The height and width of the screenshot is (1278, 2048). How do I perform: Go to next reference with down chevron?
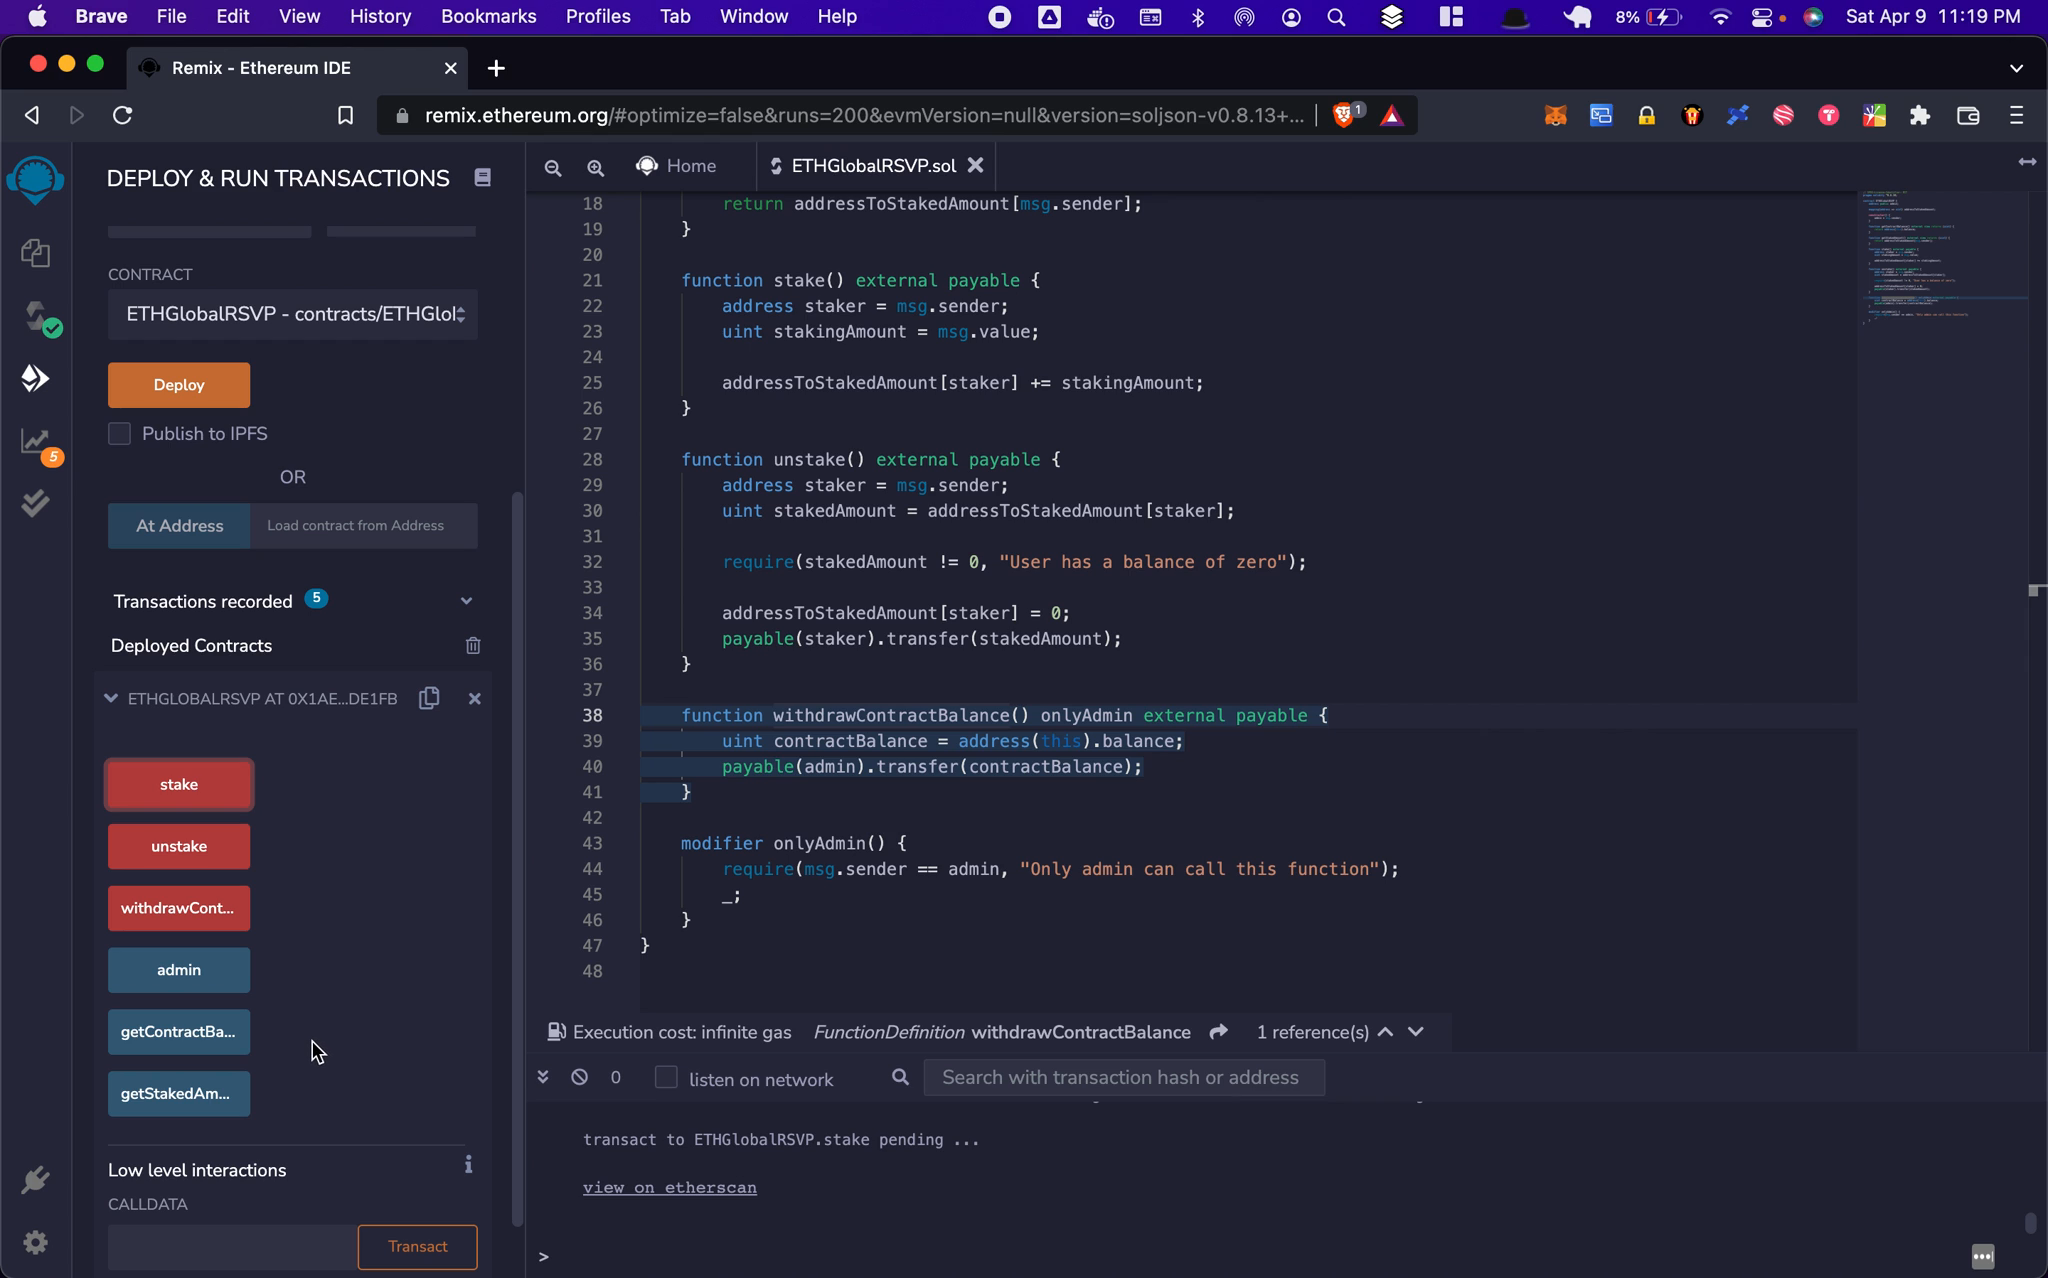click(x=1416, y=1032)
